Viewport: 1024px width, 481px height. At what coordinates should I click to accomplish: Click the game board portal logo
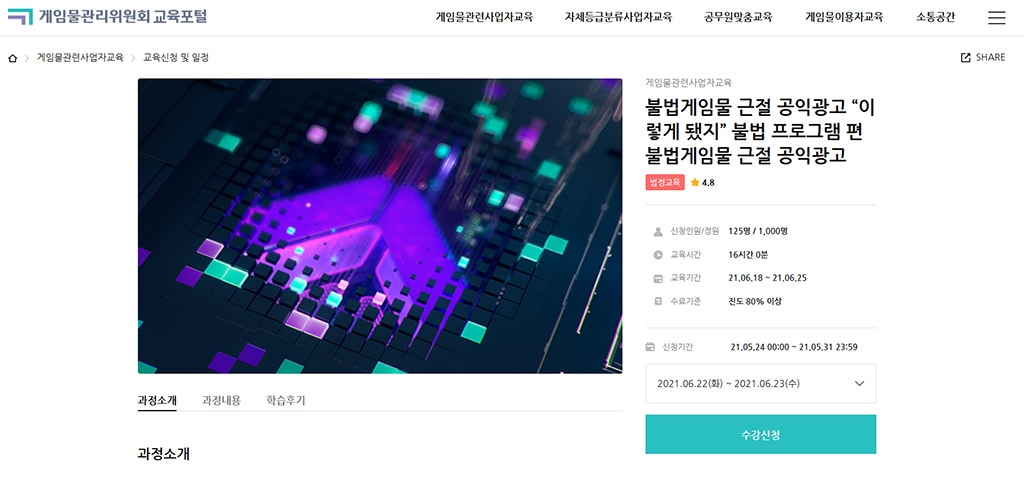[x=107, y=16]
